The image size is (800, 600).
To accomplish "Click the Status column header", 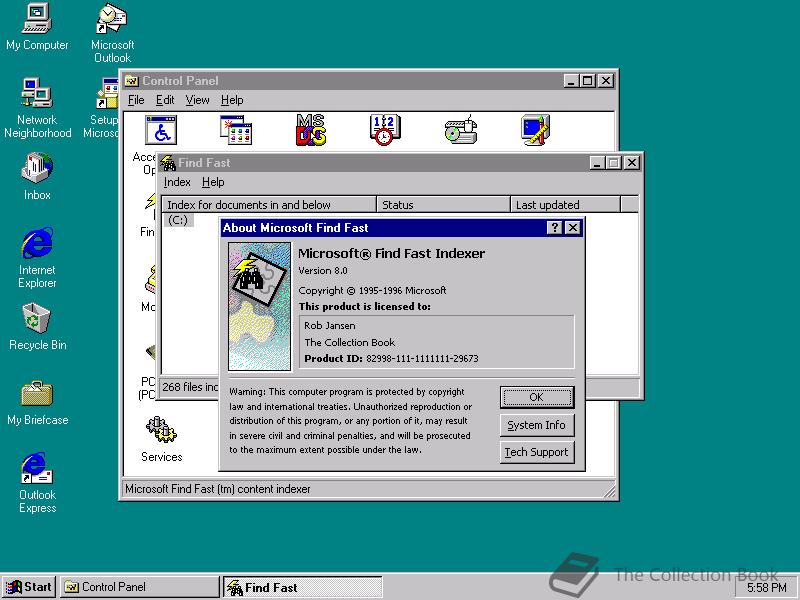I will pyautogui.click(x=443, y=205).
